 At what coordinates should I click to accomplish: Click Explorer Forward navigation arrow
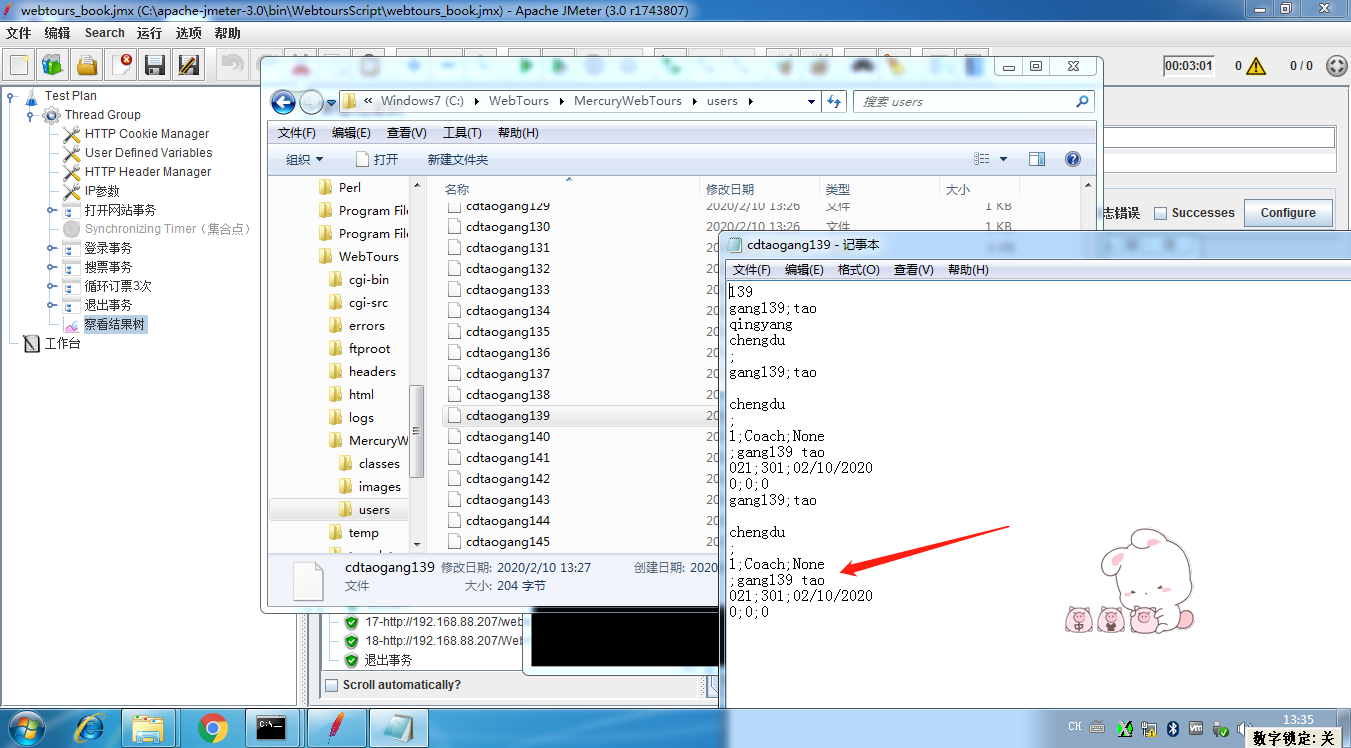pos(311,102)
